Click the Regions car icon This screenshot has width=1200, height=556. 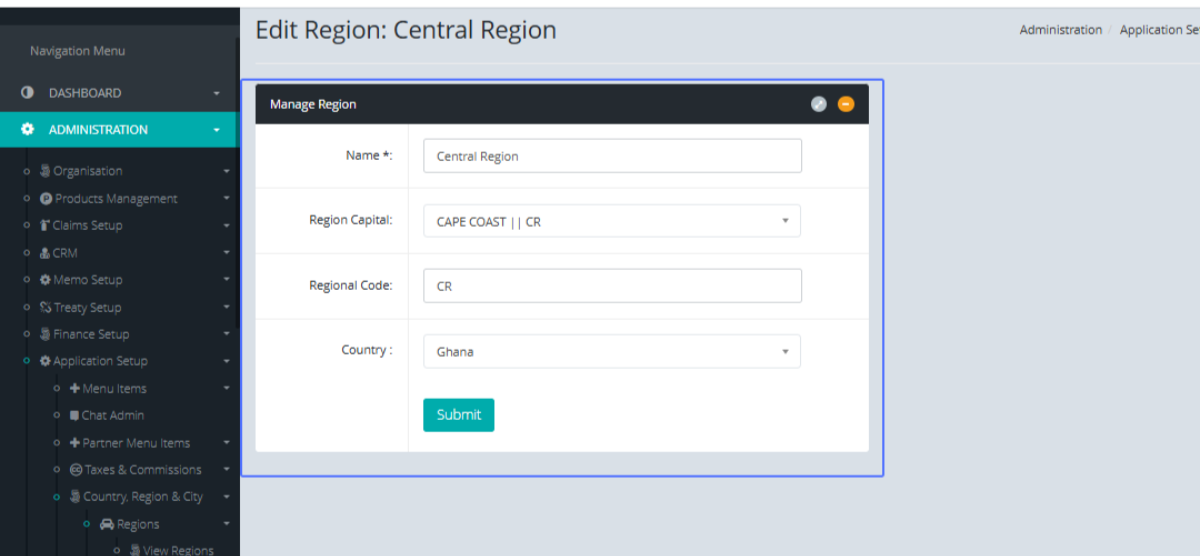(107, 524)
